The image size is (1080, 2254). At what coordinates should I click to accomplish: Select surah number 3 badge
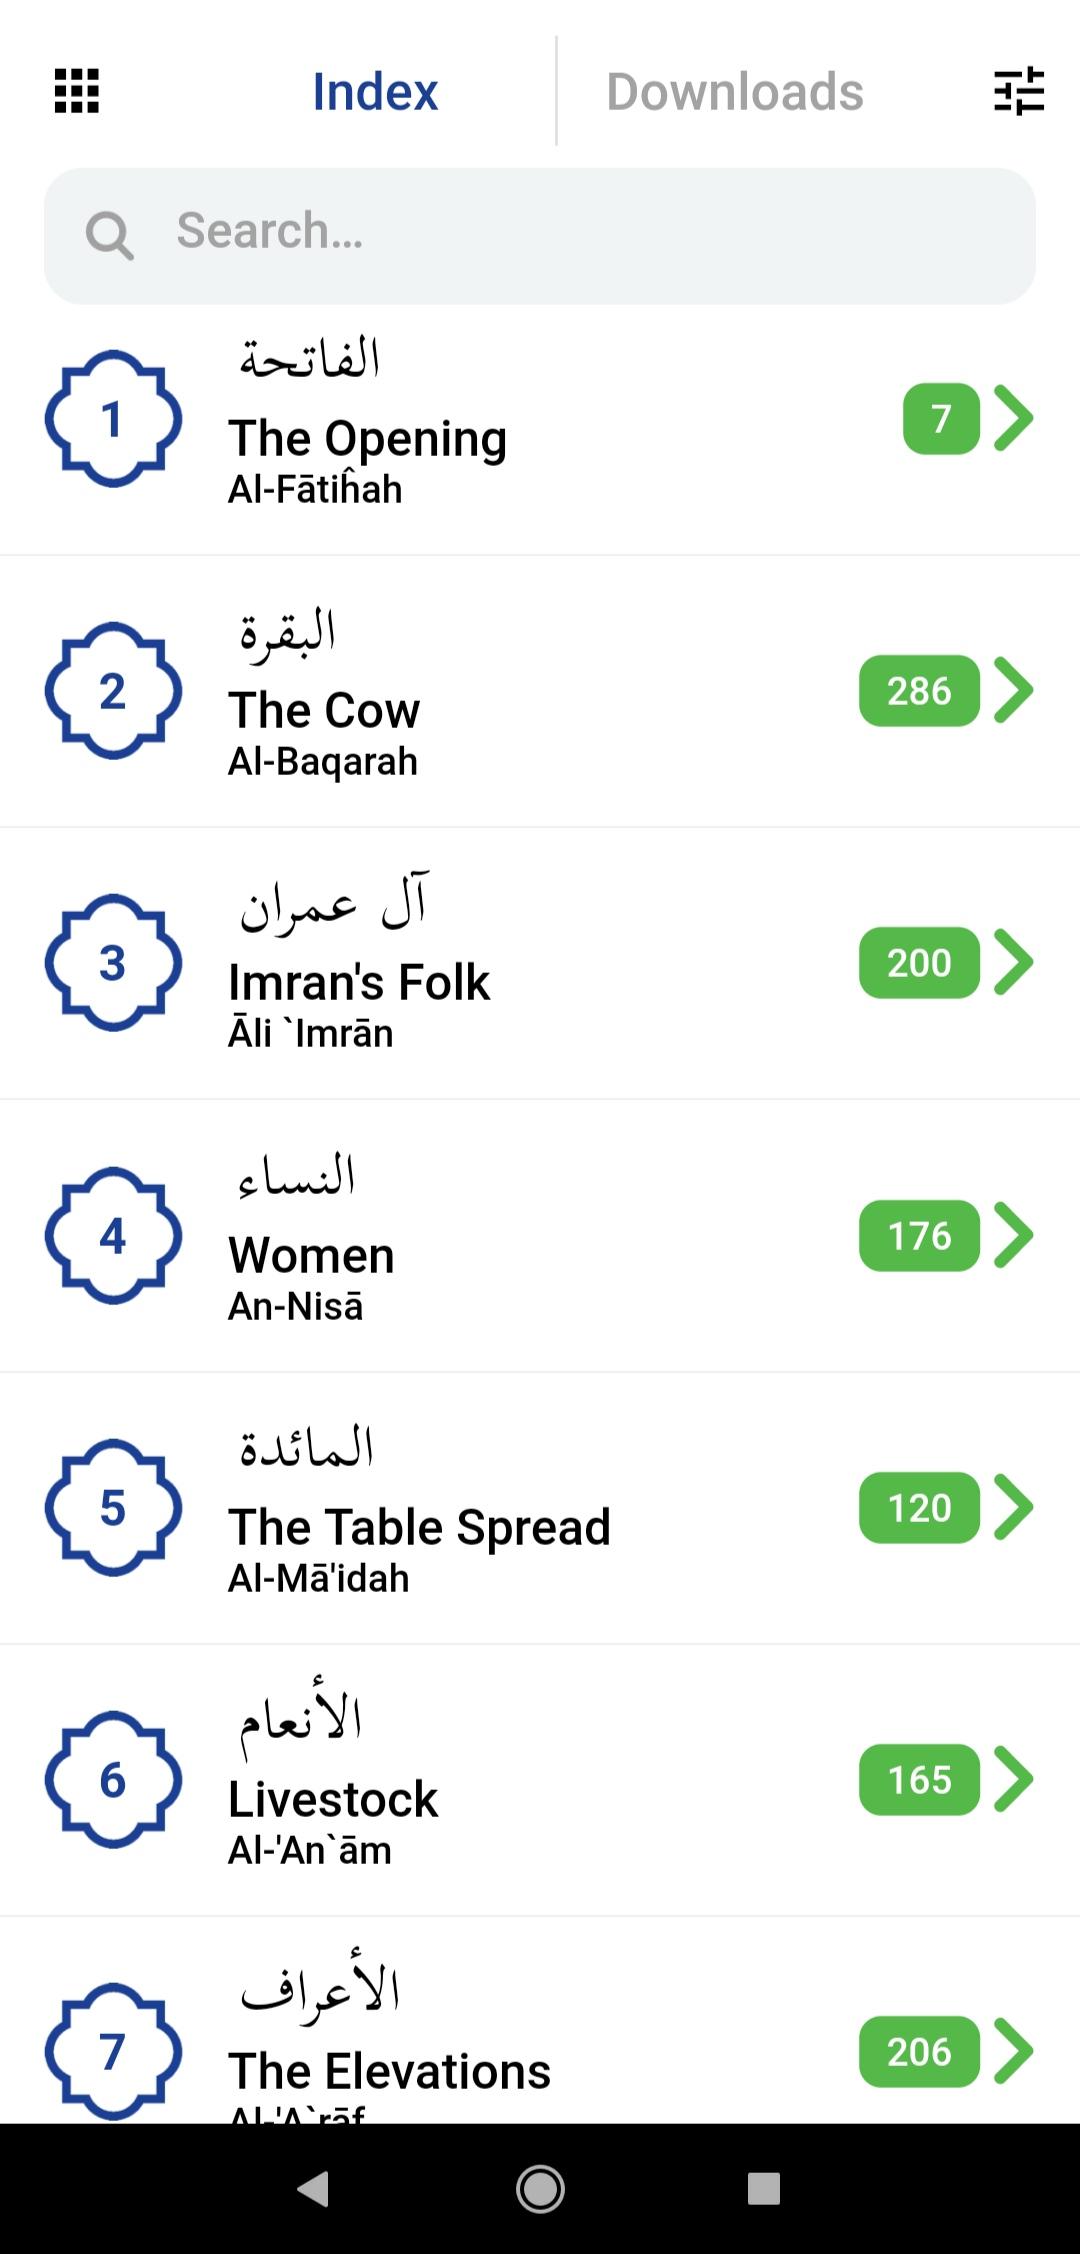[x=113, y=963]
